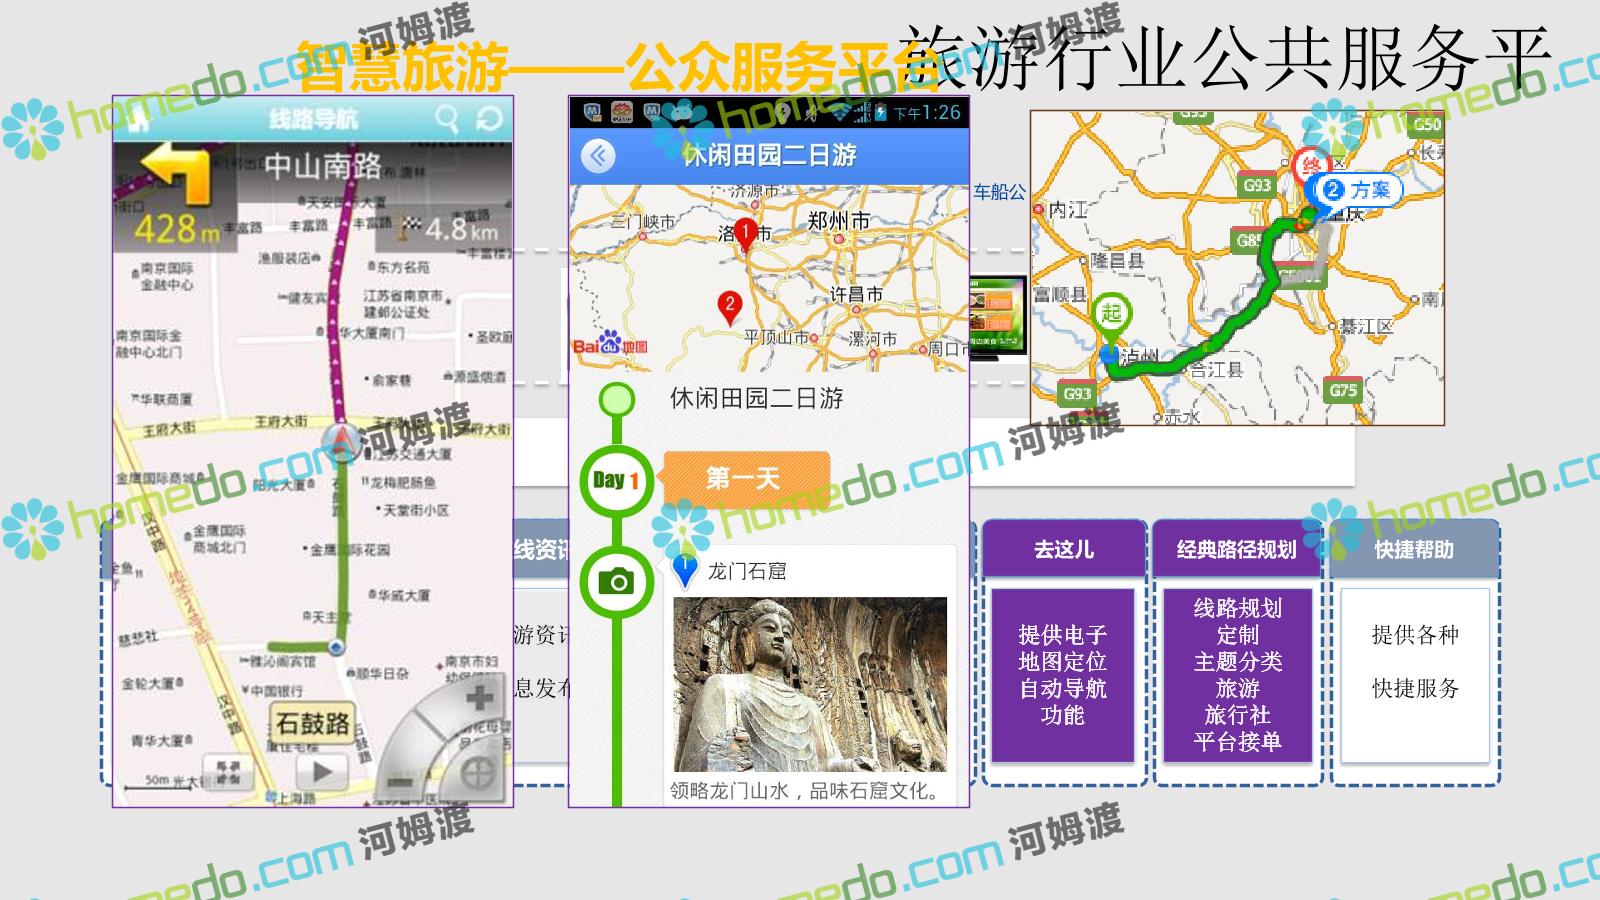Open the 龙门石窟 Buddha statue photo
The image size is (1600, 900).
[809, 685]
